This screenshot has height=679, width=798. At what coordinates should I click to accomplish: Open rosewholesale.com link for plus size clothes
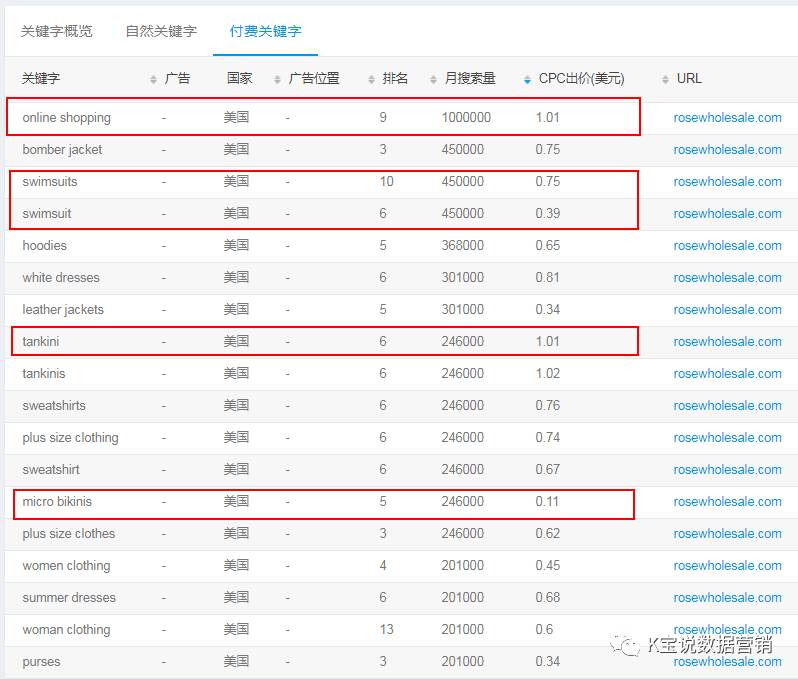click(727, 534)
